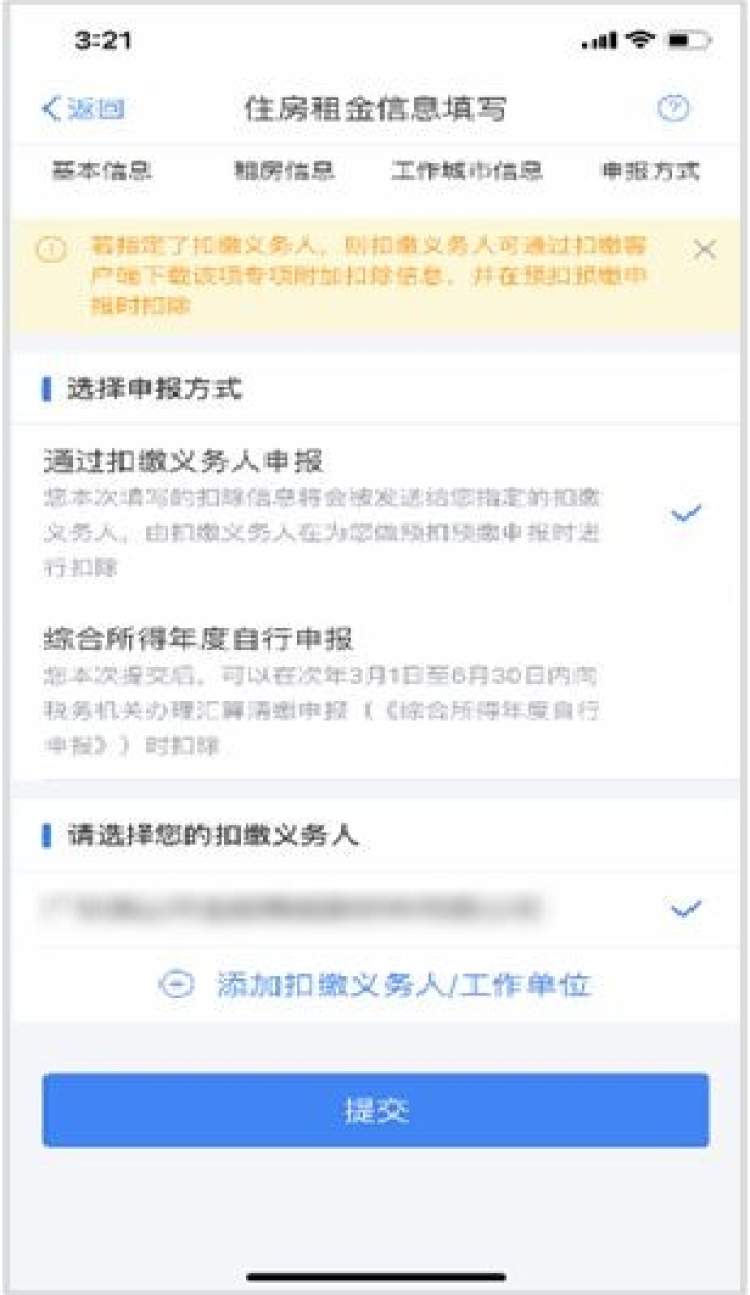Tap the circled plus add icon

coord(176,985)
